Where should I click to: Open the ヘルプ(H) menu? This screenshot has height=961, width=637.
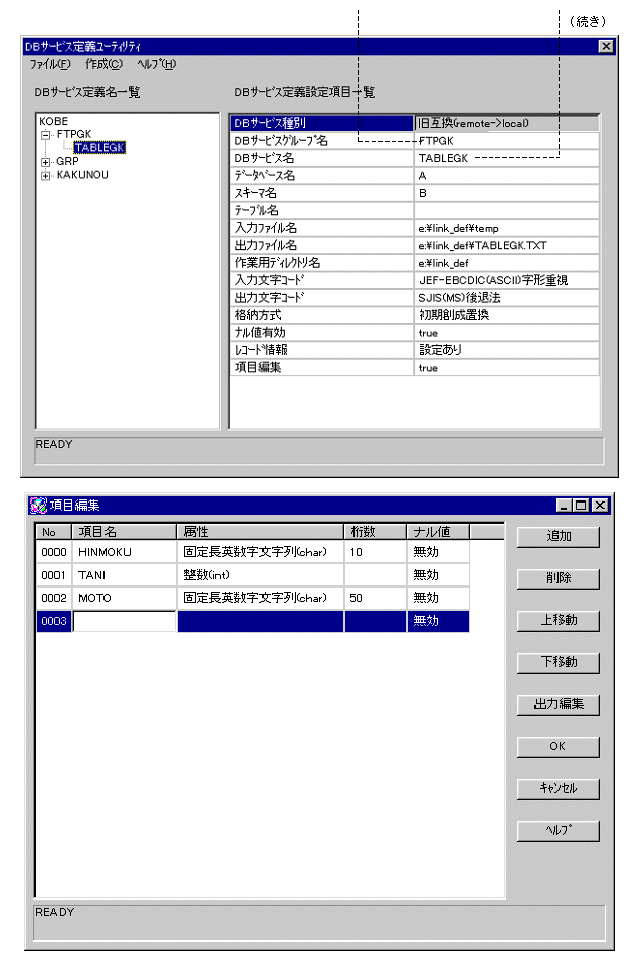pos(156,64)
